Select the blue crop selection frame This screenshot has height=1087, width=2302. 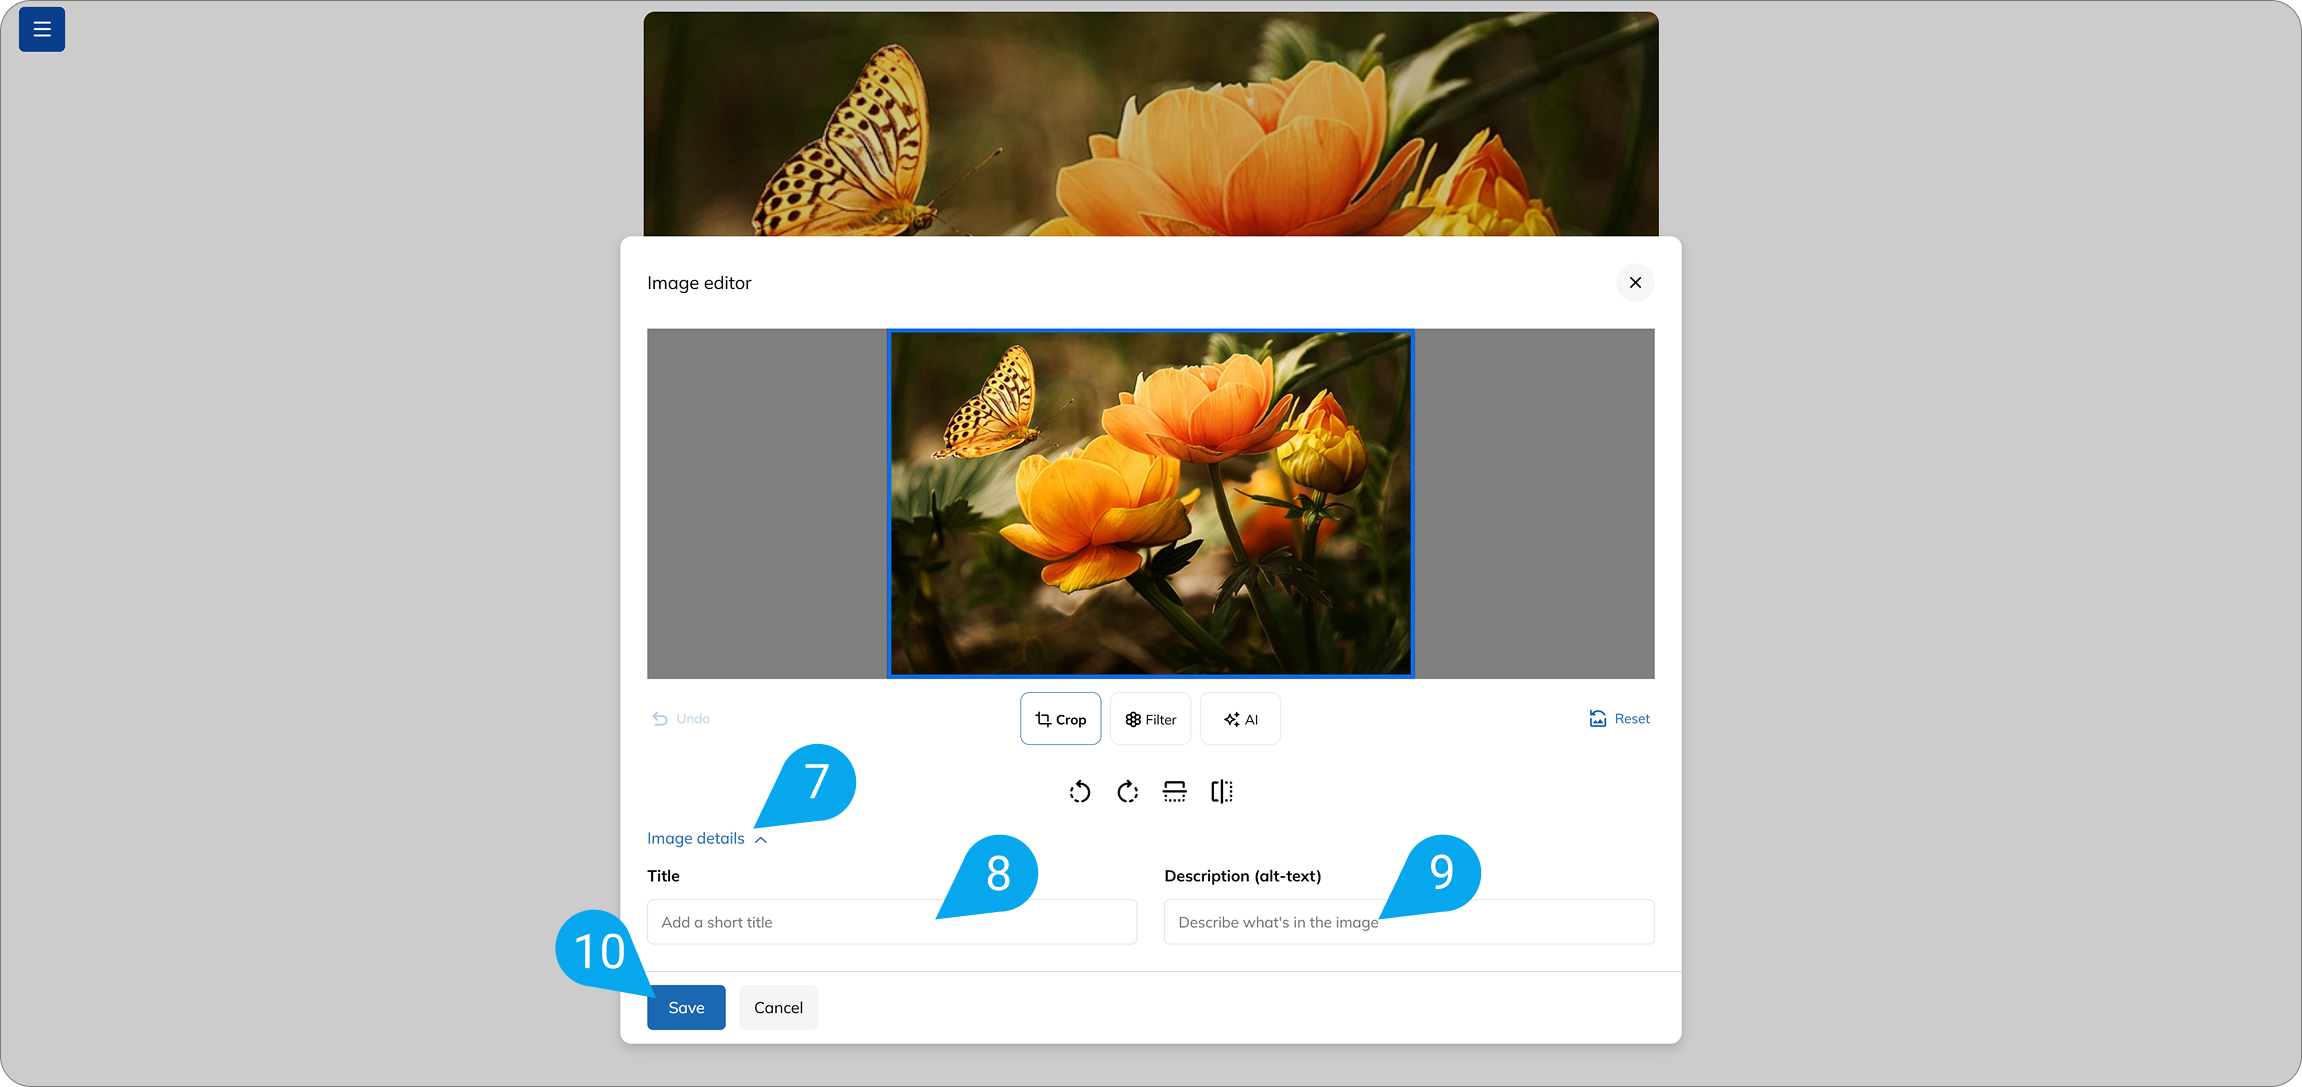(x=1151, y=334)
